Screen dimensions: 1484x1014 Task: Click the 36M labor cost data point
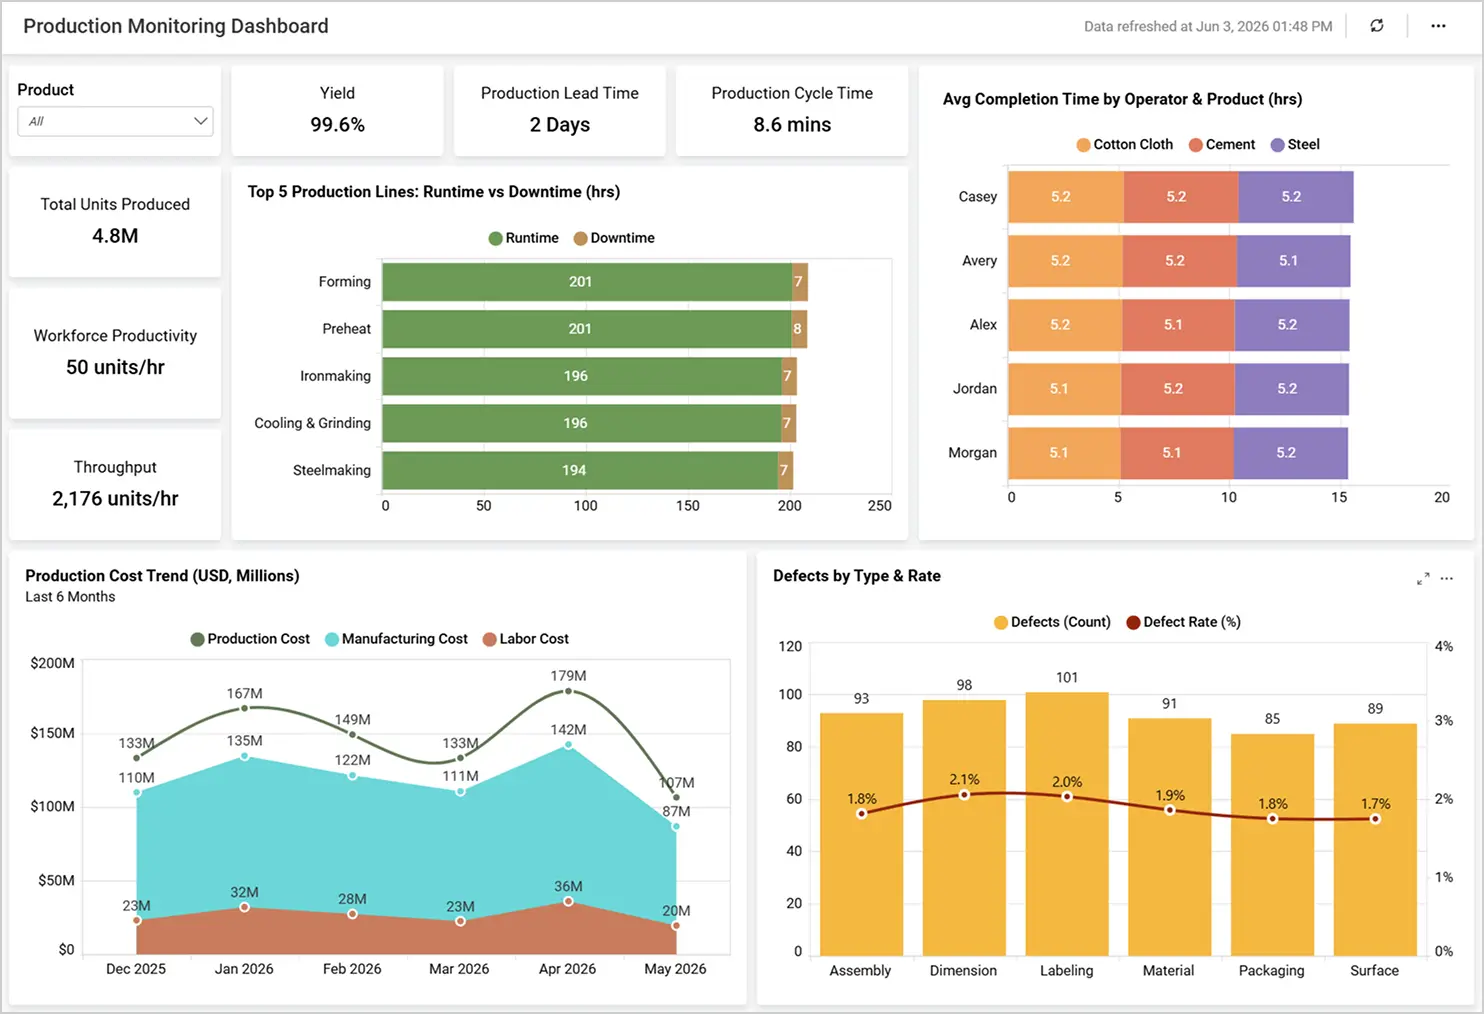568,902
